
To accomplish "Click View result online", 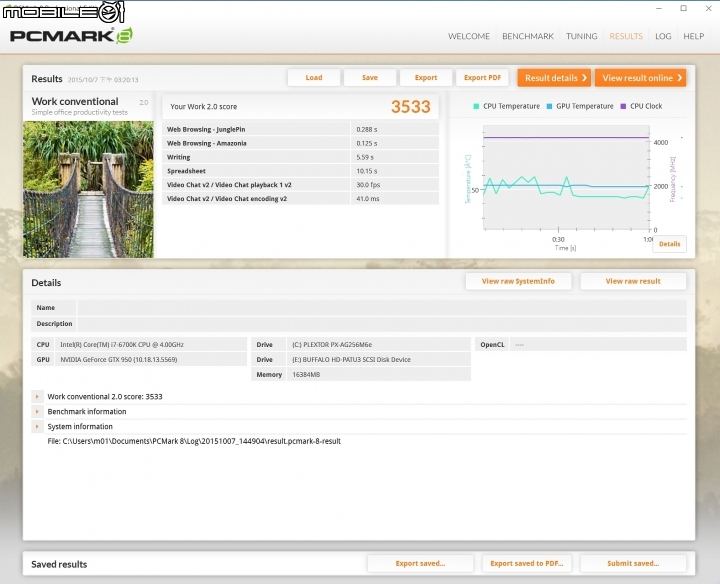I will 641,78.
